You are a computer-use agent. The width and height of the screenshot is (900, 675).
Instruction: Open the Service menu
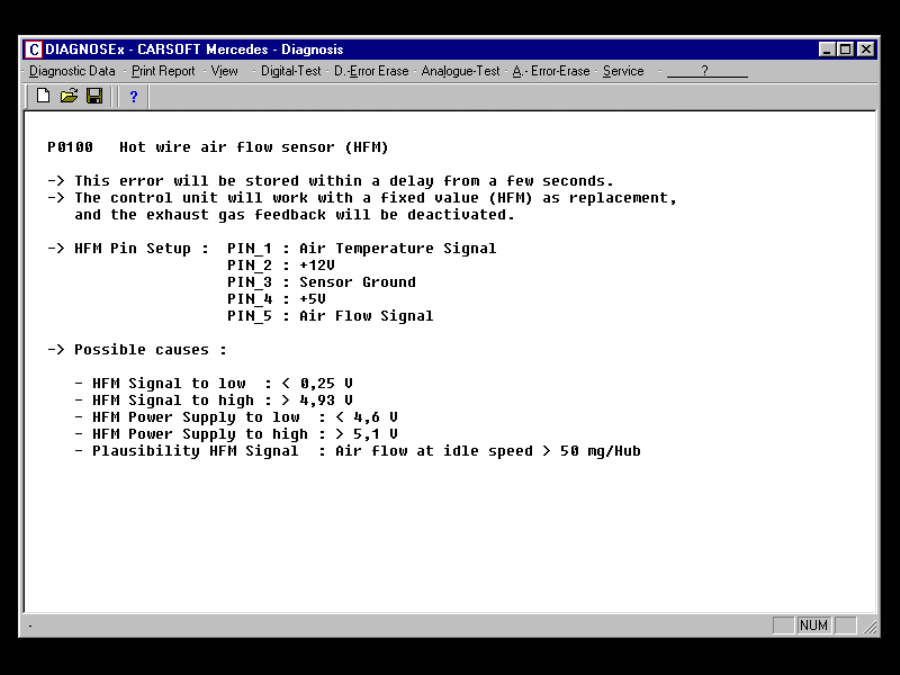click(623, 71)
